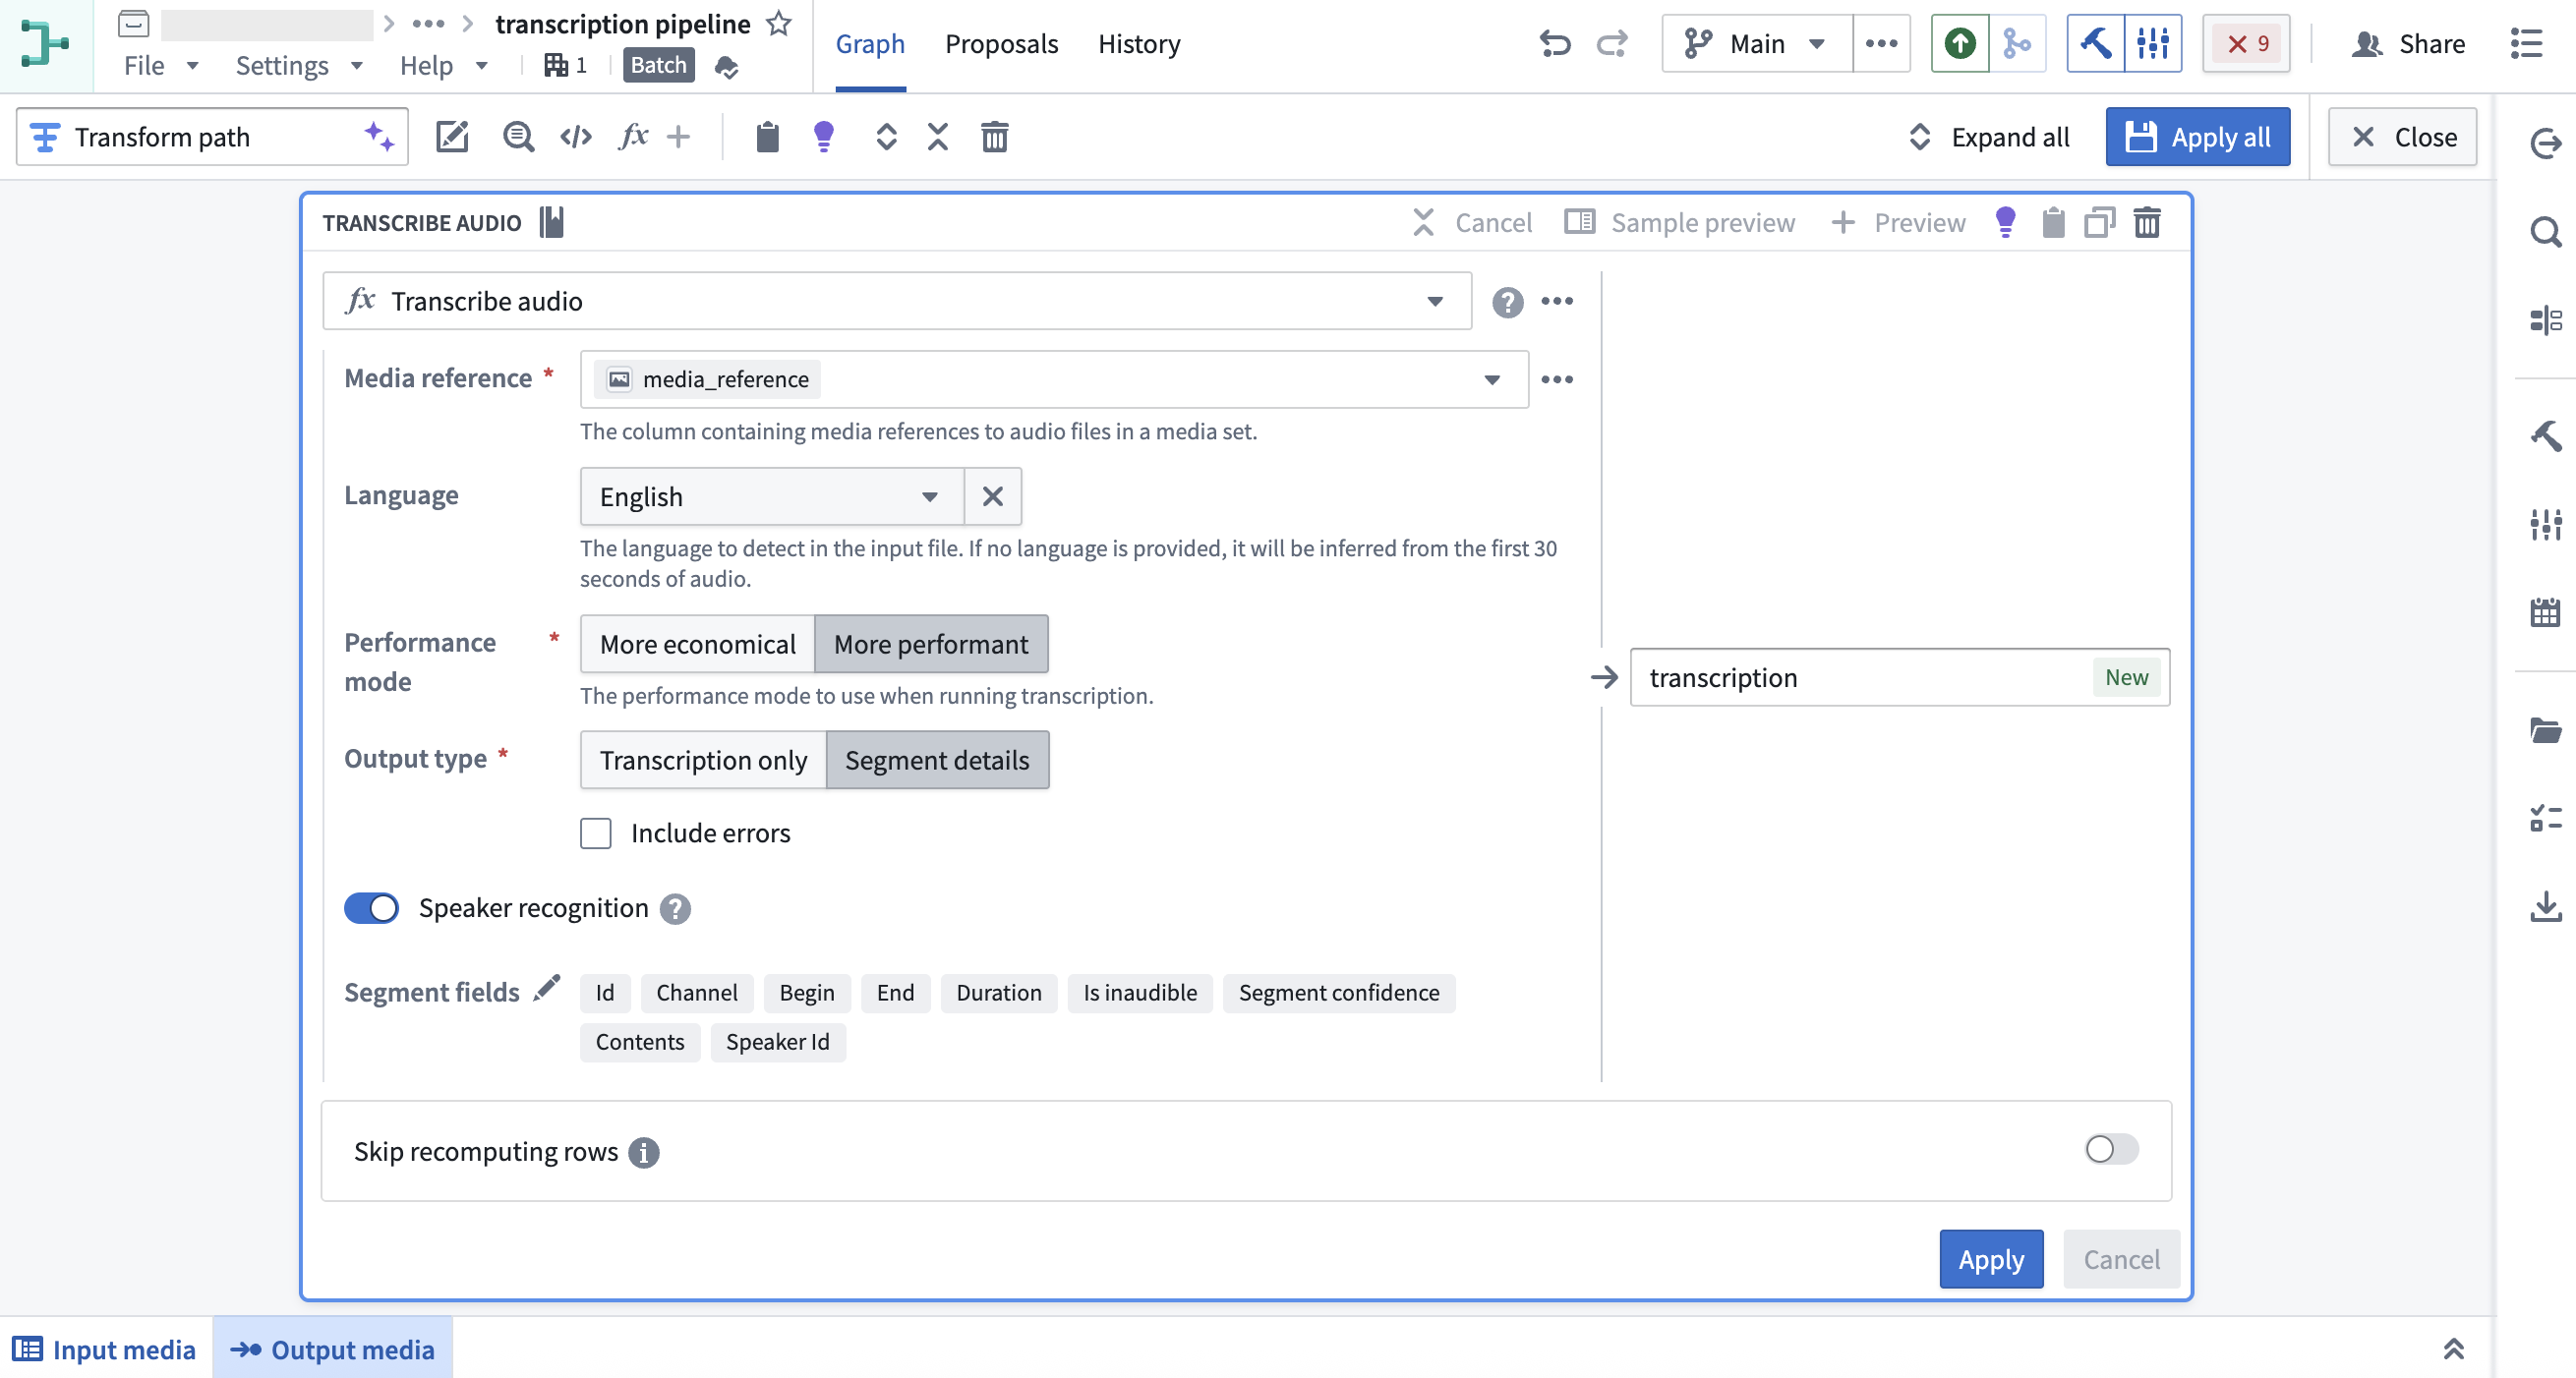Check the Include errors checkbox
Screen dimensions: 2576x1378
pos(596,833)
